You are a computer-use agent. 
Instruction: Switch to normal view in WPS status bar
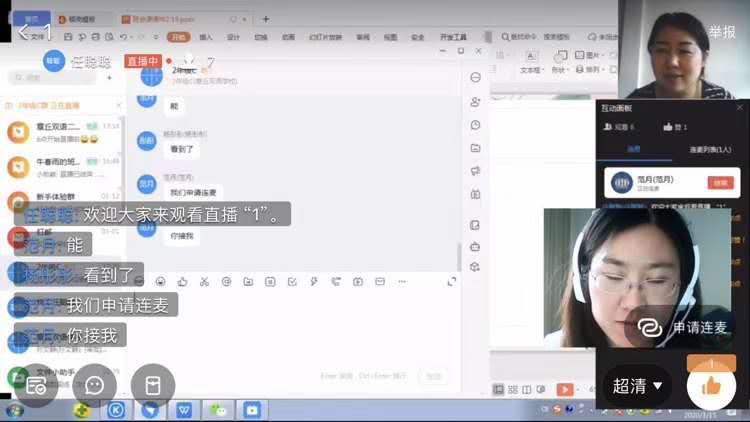click(x=498, y=389)
